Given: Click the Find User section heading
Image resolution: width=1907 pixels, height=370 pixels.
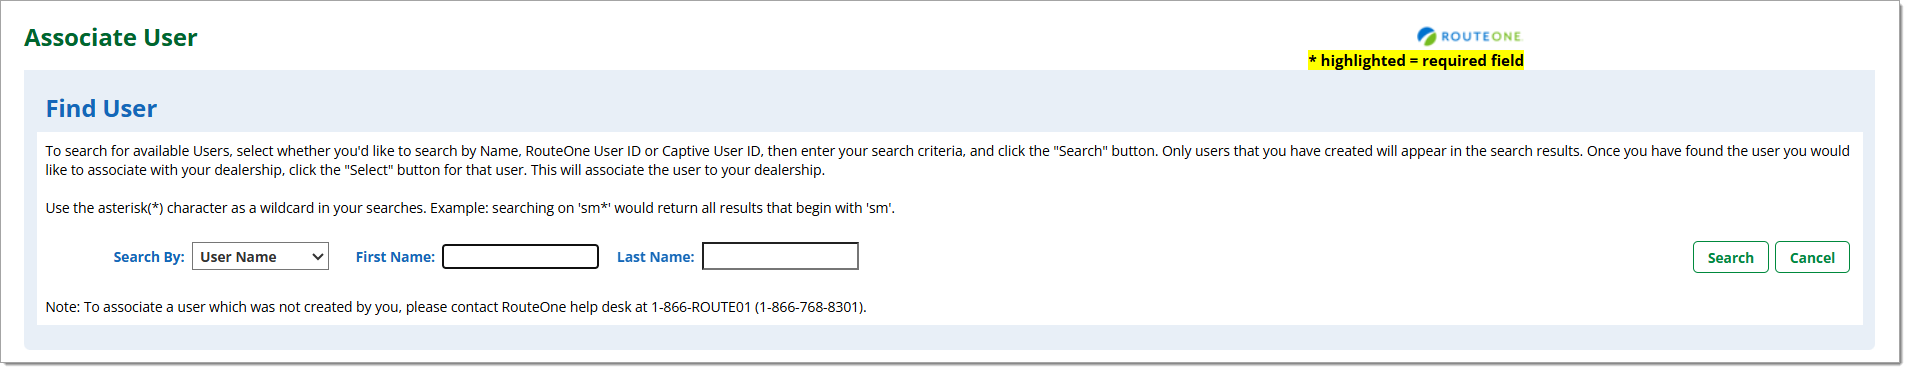Looking at the screenshot, I should click(x=101, y=108).
